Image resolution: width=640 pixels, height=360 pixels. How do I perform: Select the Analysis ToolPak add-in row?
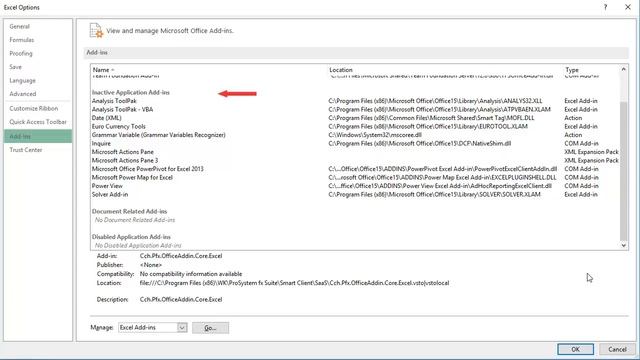(x=355, y=101)
